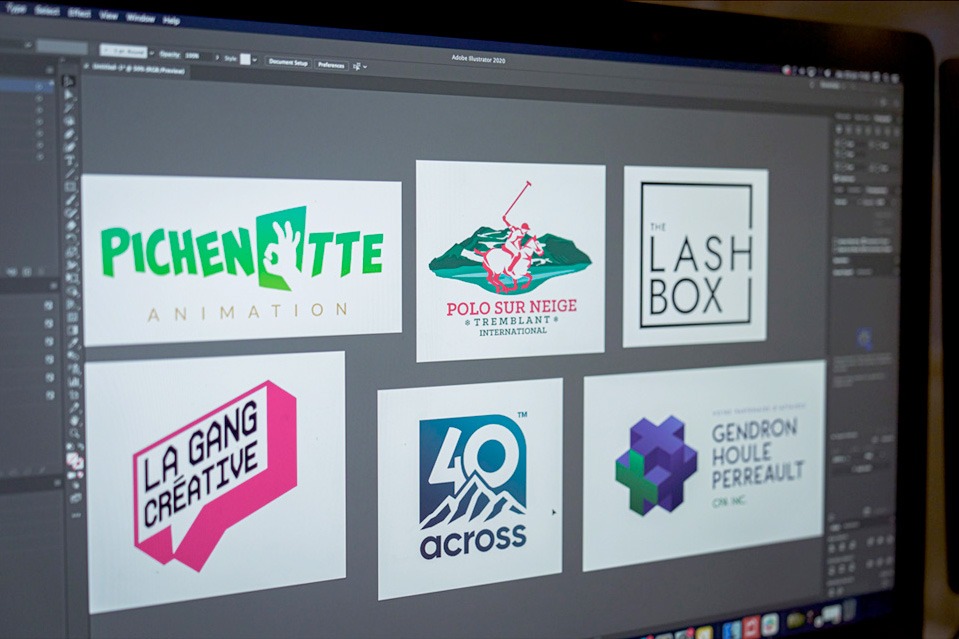Change the screen mode icon in toolbar
959x639 pixels.
pyautogui.click(x=75, y=498)
